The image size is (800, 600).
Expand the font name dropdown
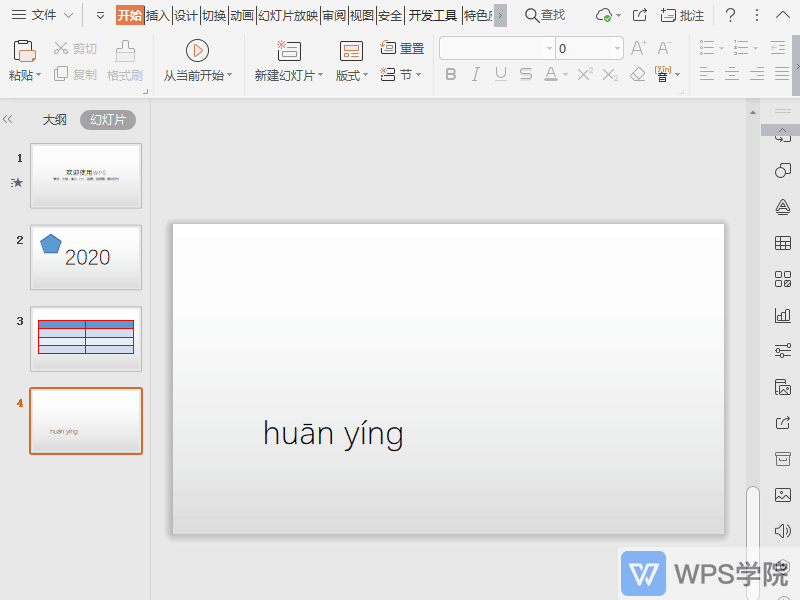549,48
